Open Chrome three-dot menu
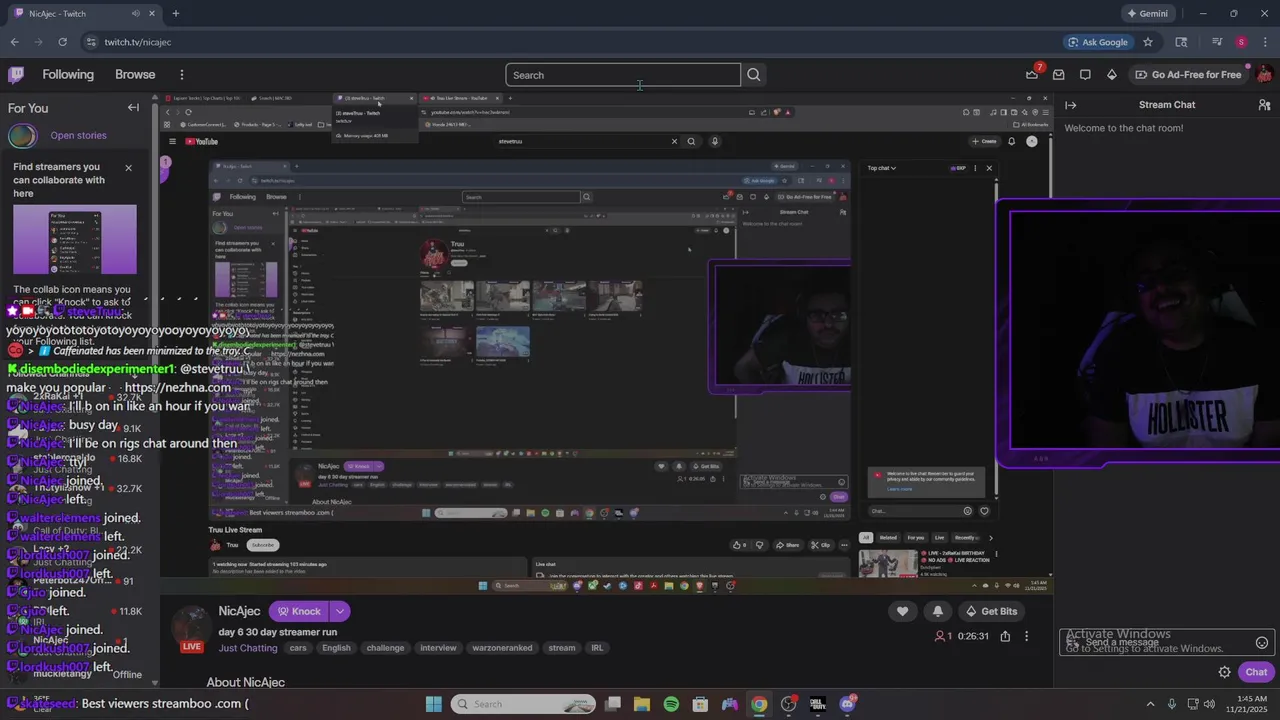This screenshot has height=720, width=1280. click(1266, 42)
